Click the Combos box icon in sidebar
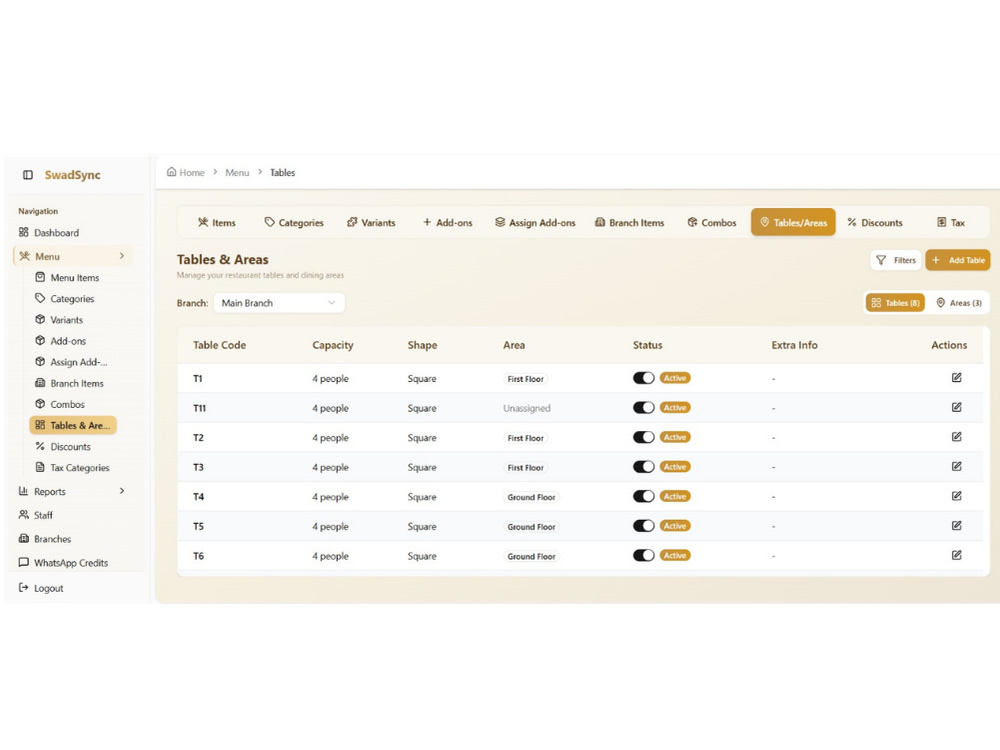 point(40,404)
